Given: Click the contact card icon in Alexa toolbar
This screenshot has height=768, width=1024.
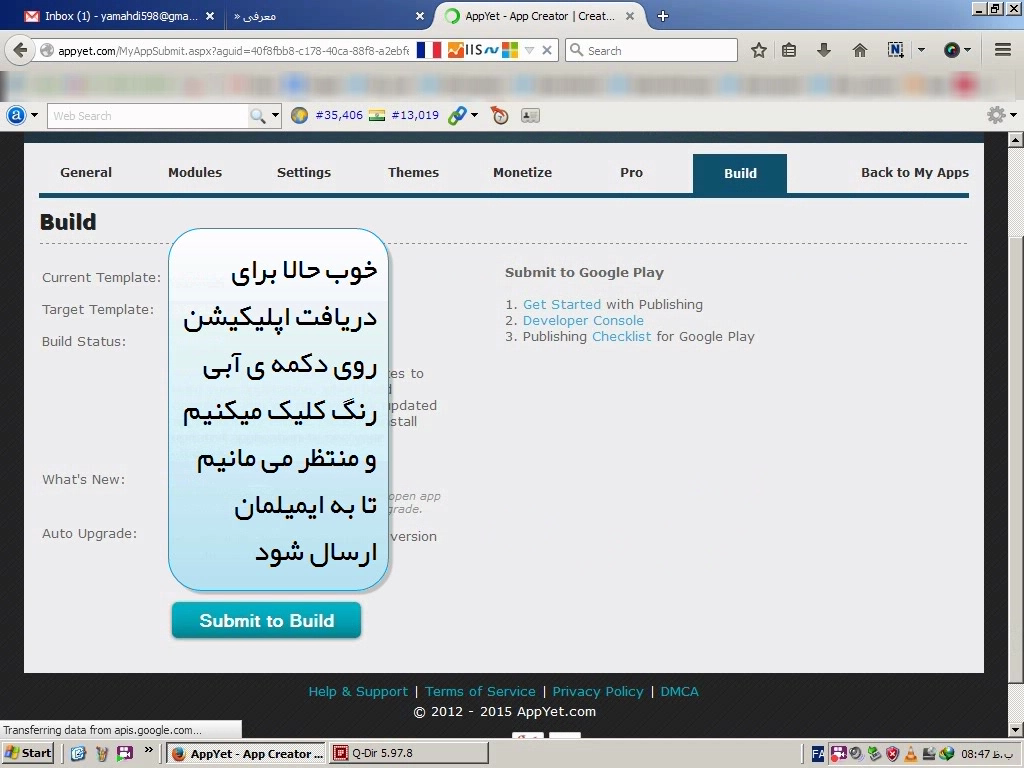Looking at the screenshot, I should tap(530, 116).
